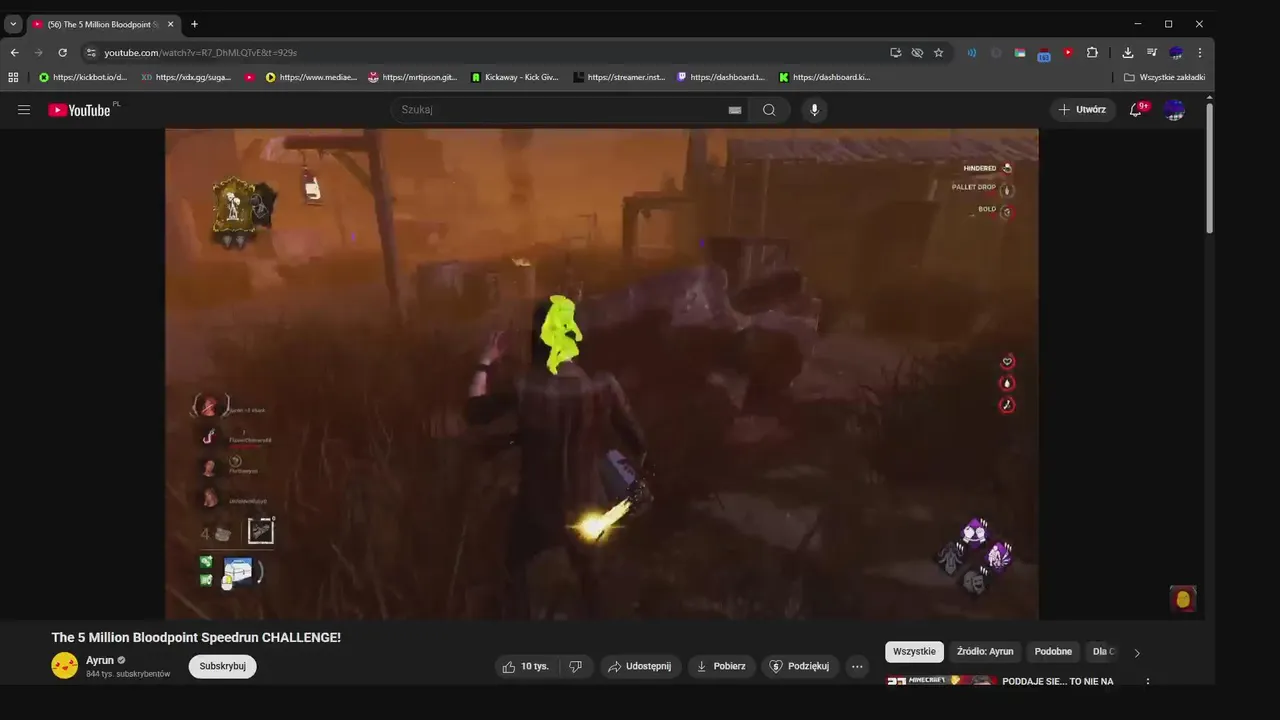The height and width of the screenshot is (720, 1280).
Task: Subscribe to Ayrun with Subskrybuj
Action: (x=222, y=666)
